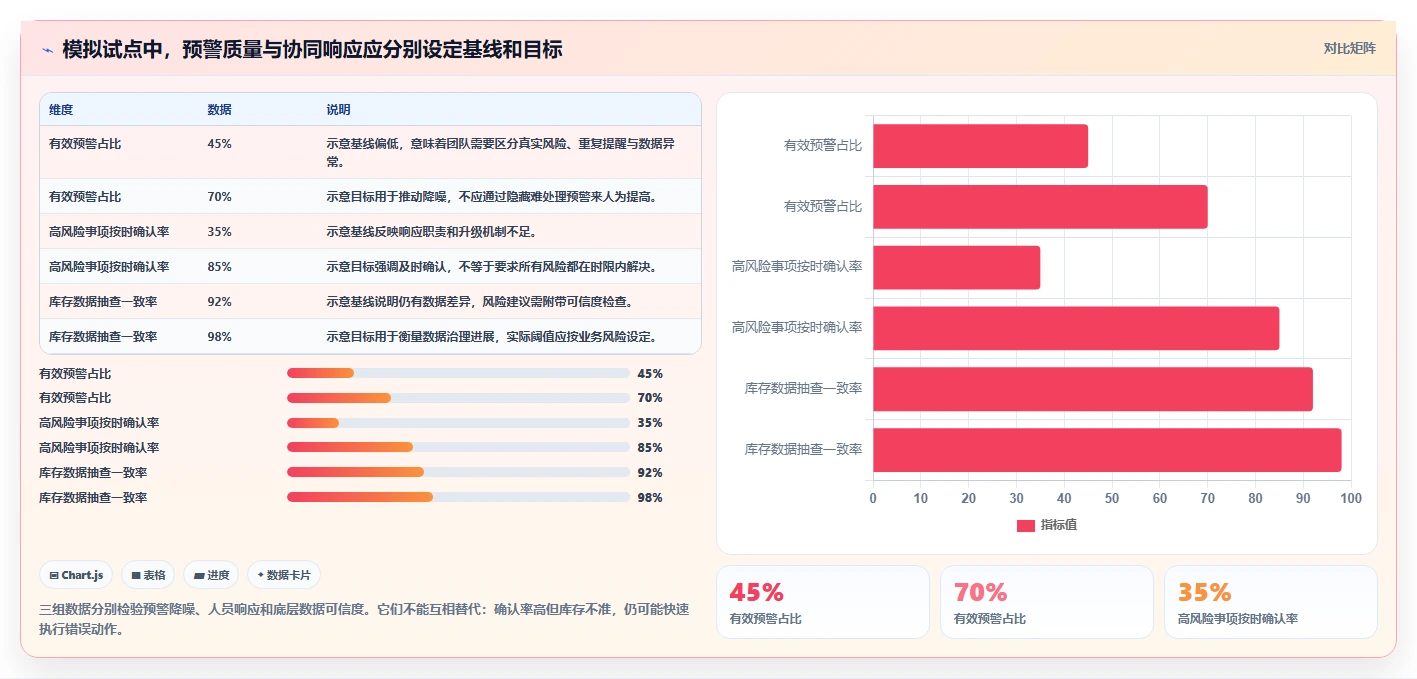Click the description starting 示意基线反映响应职责
This screenshot has width=1417, height=679.
(x=432, y=232)
